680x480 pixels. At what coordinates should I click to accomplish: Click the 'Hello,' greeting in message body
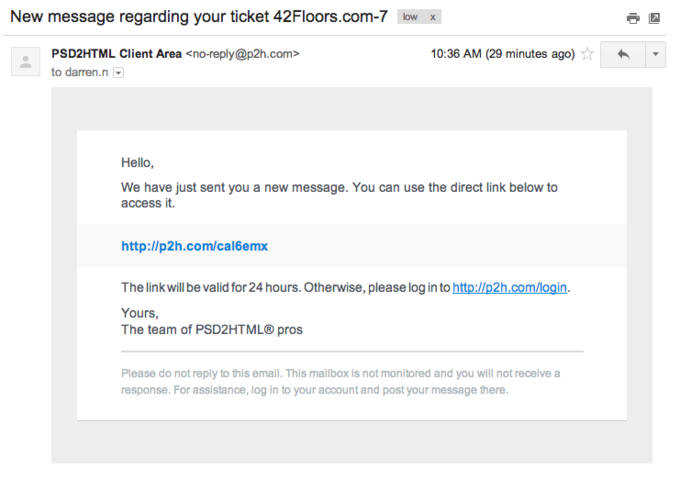(137, 163)
